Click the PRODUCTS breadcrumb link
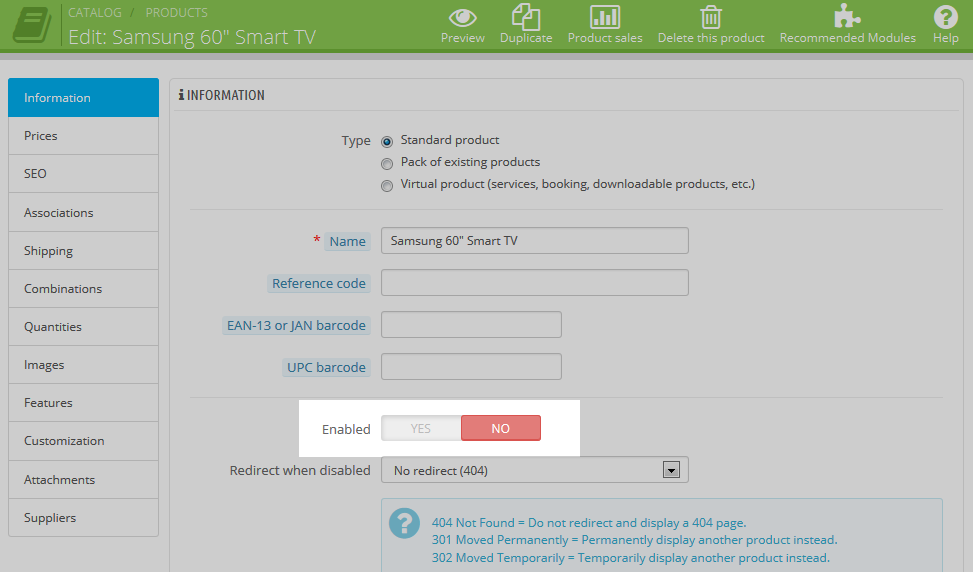973x572 pixels. [177, 12]
